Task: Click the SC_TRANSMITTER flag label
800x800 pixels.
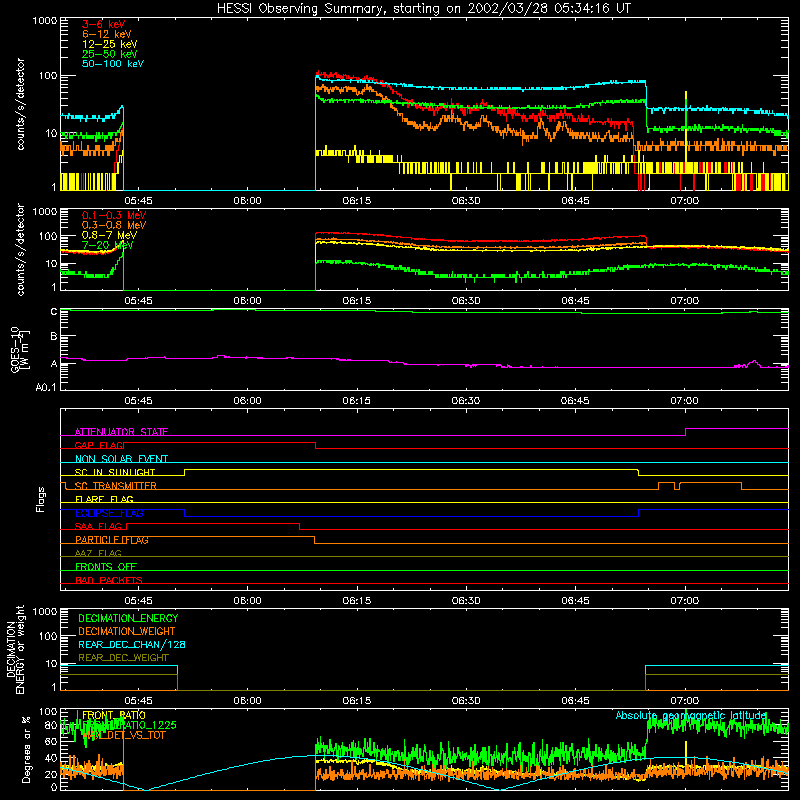Action: (x=115, y=486)
